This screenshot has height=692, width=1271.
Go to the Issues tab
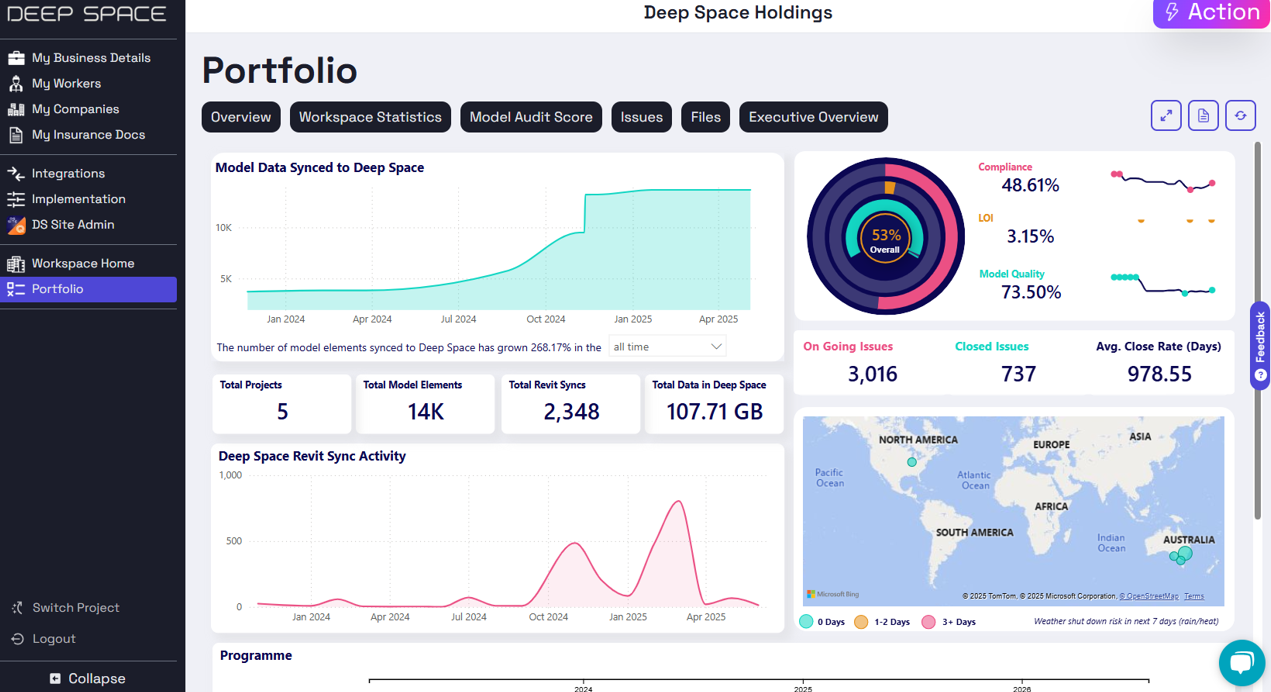642,117
